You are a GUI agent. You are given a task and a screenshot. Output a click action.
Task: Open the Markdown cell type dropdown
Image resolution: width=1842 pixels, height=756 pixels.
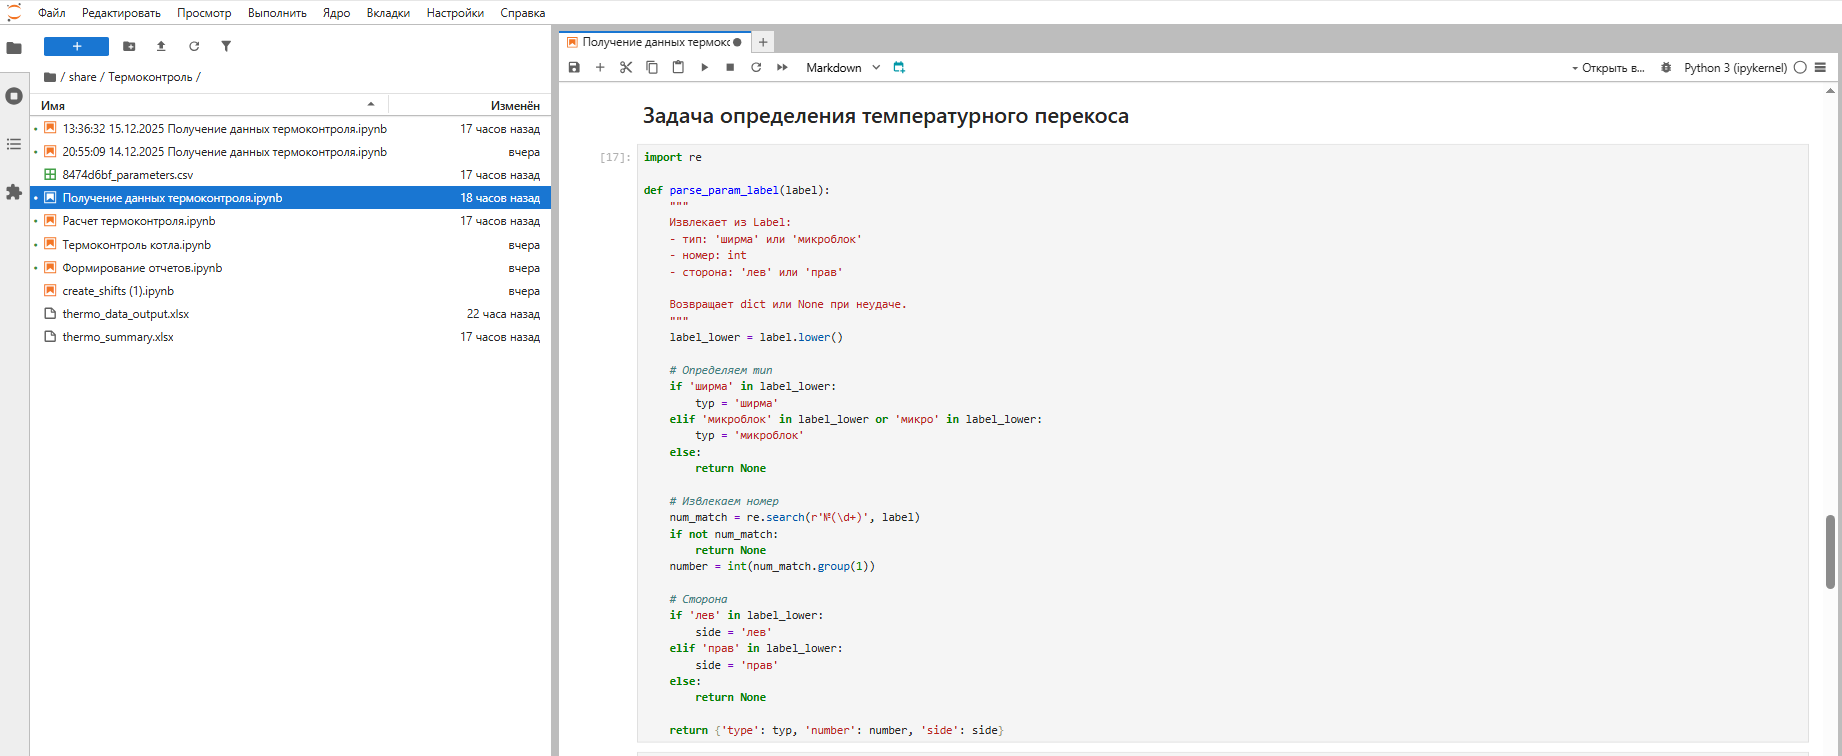click(x=843, y=68)
